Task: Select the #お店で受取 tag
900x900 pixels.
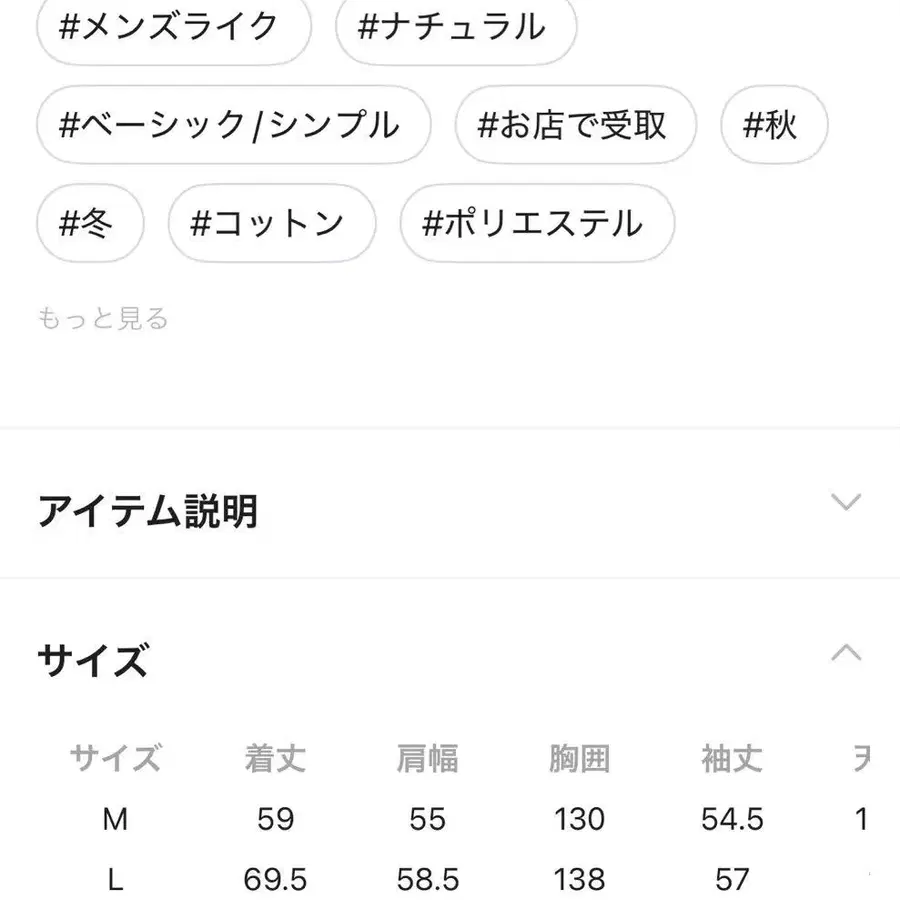Action: pyautogui.click(x=577, y=125)
